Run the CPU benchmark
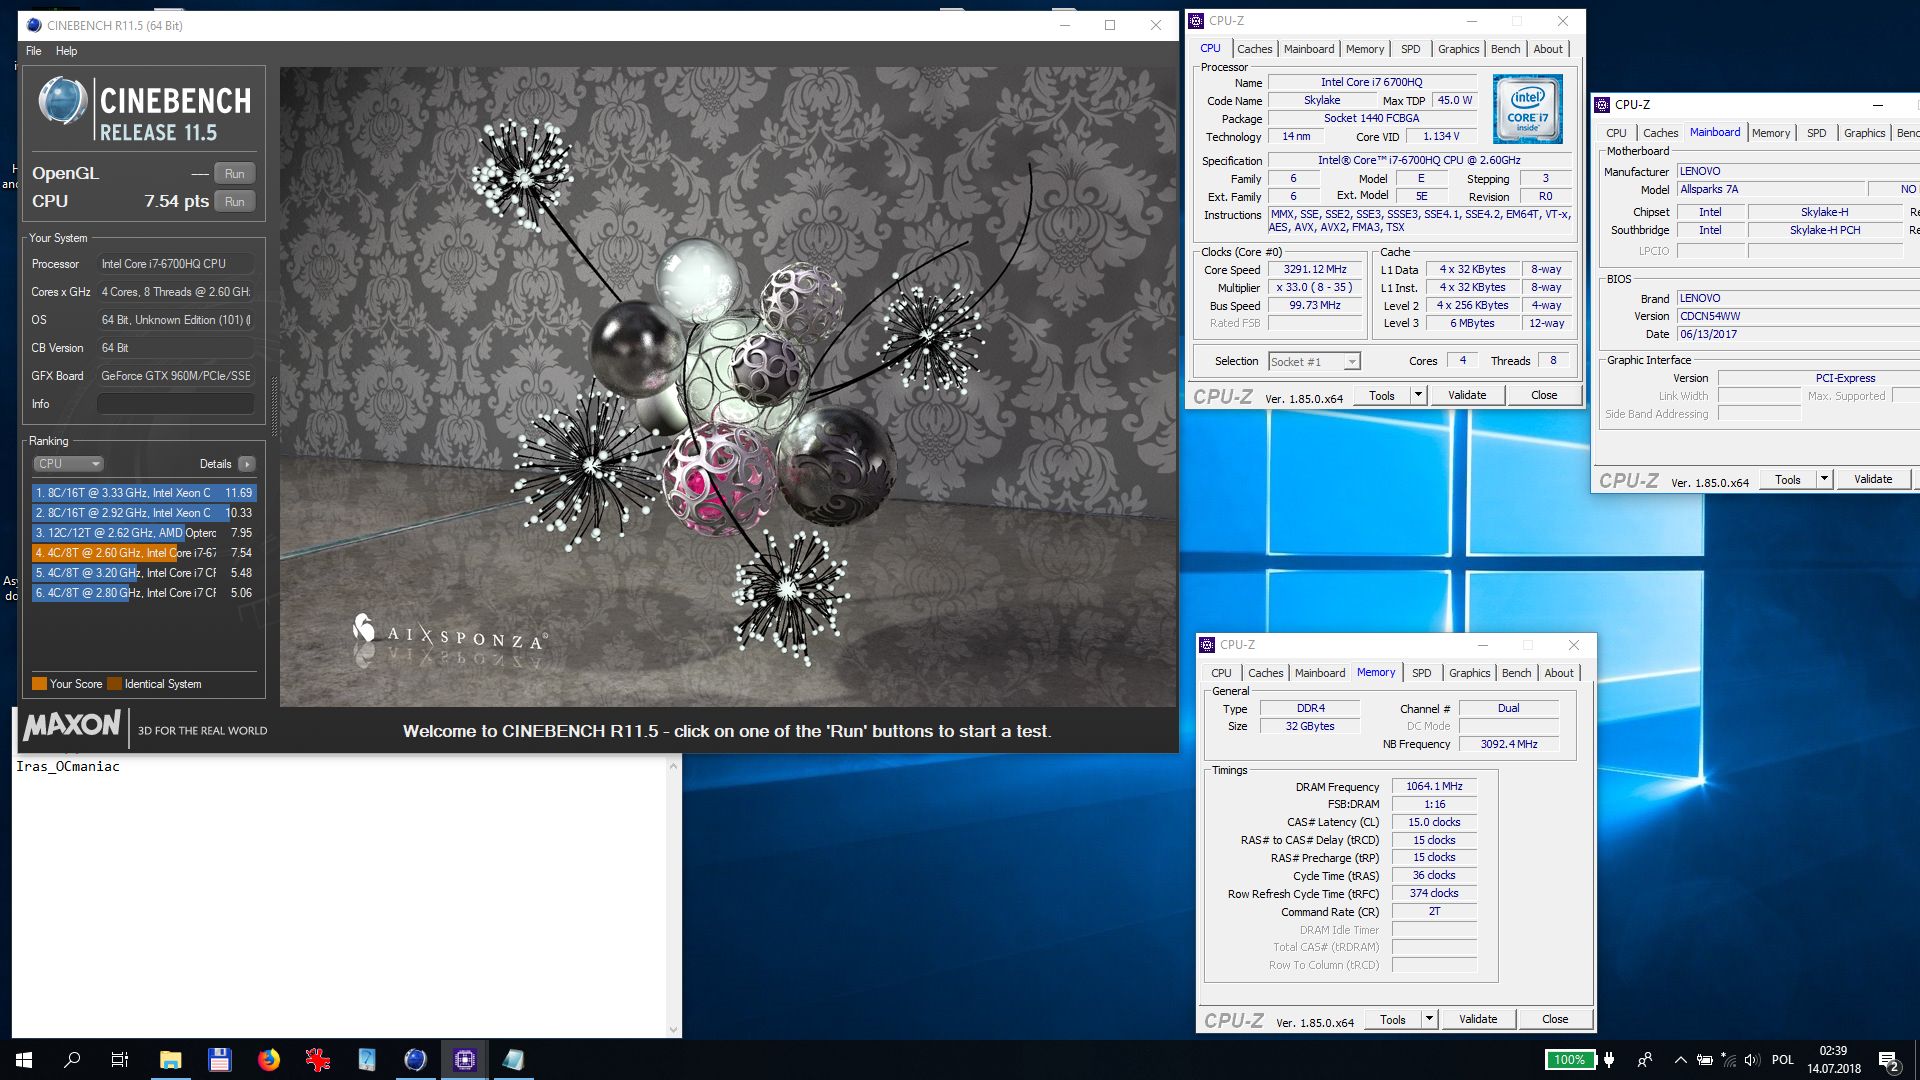The height and width of the screenshot is (1080, 1920). [x=234, y=201]
